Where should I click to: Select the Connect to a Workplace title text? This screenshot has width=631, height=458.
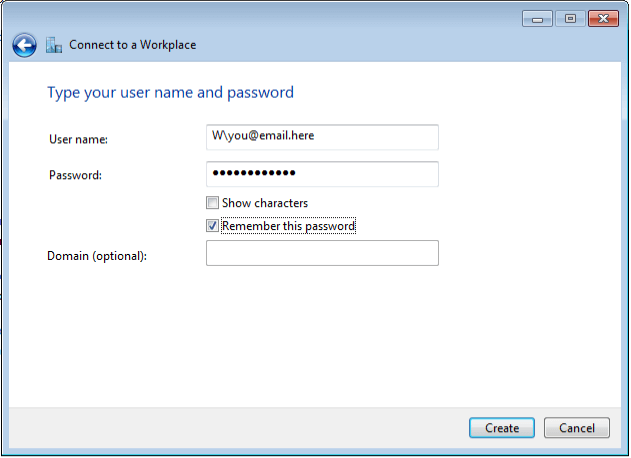click(x=133, y=45)
